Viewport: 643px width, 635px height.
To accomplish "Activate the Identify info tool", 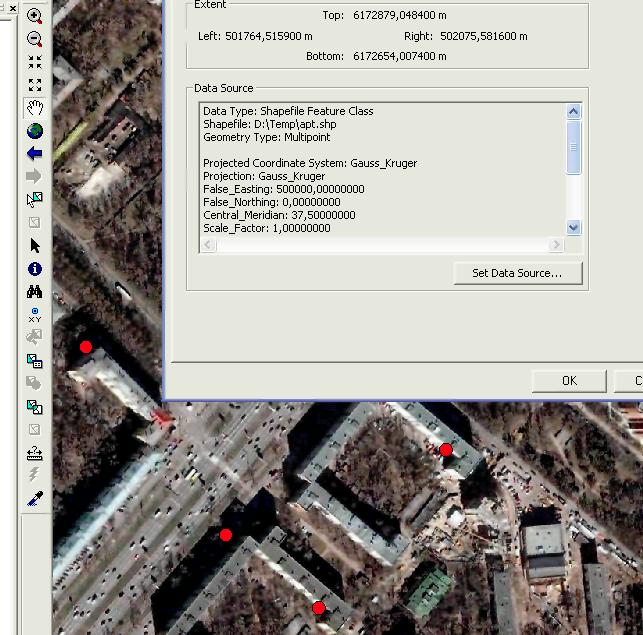I will click(35, 269).
